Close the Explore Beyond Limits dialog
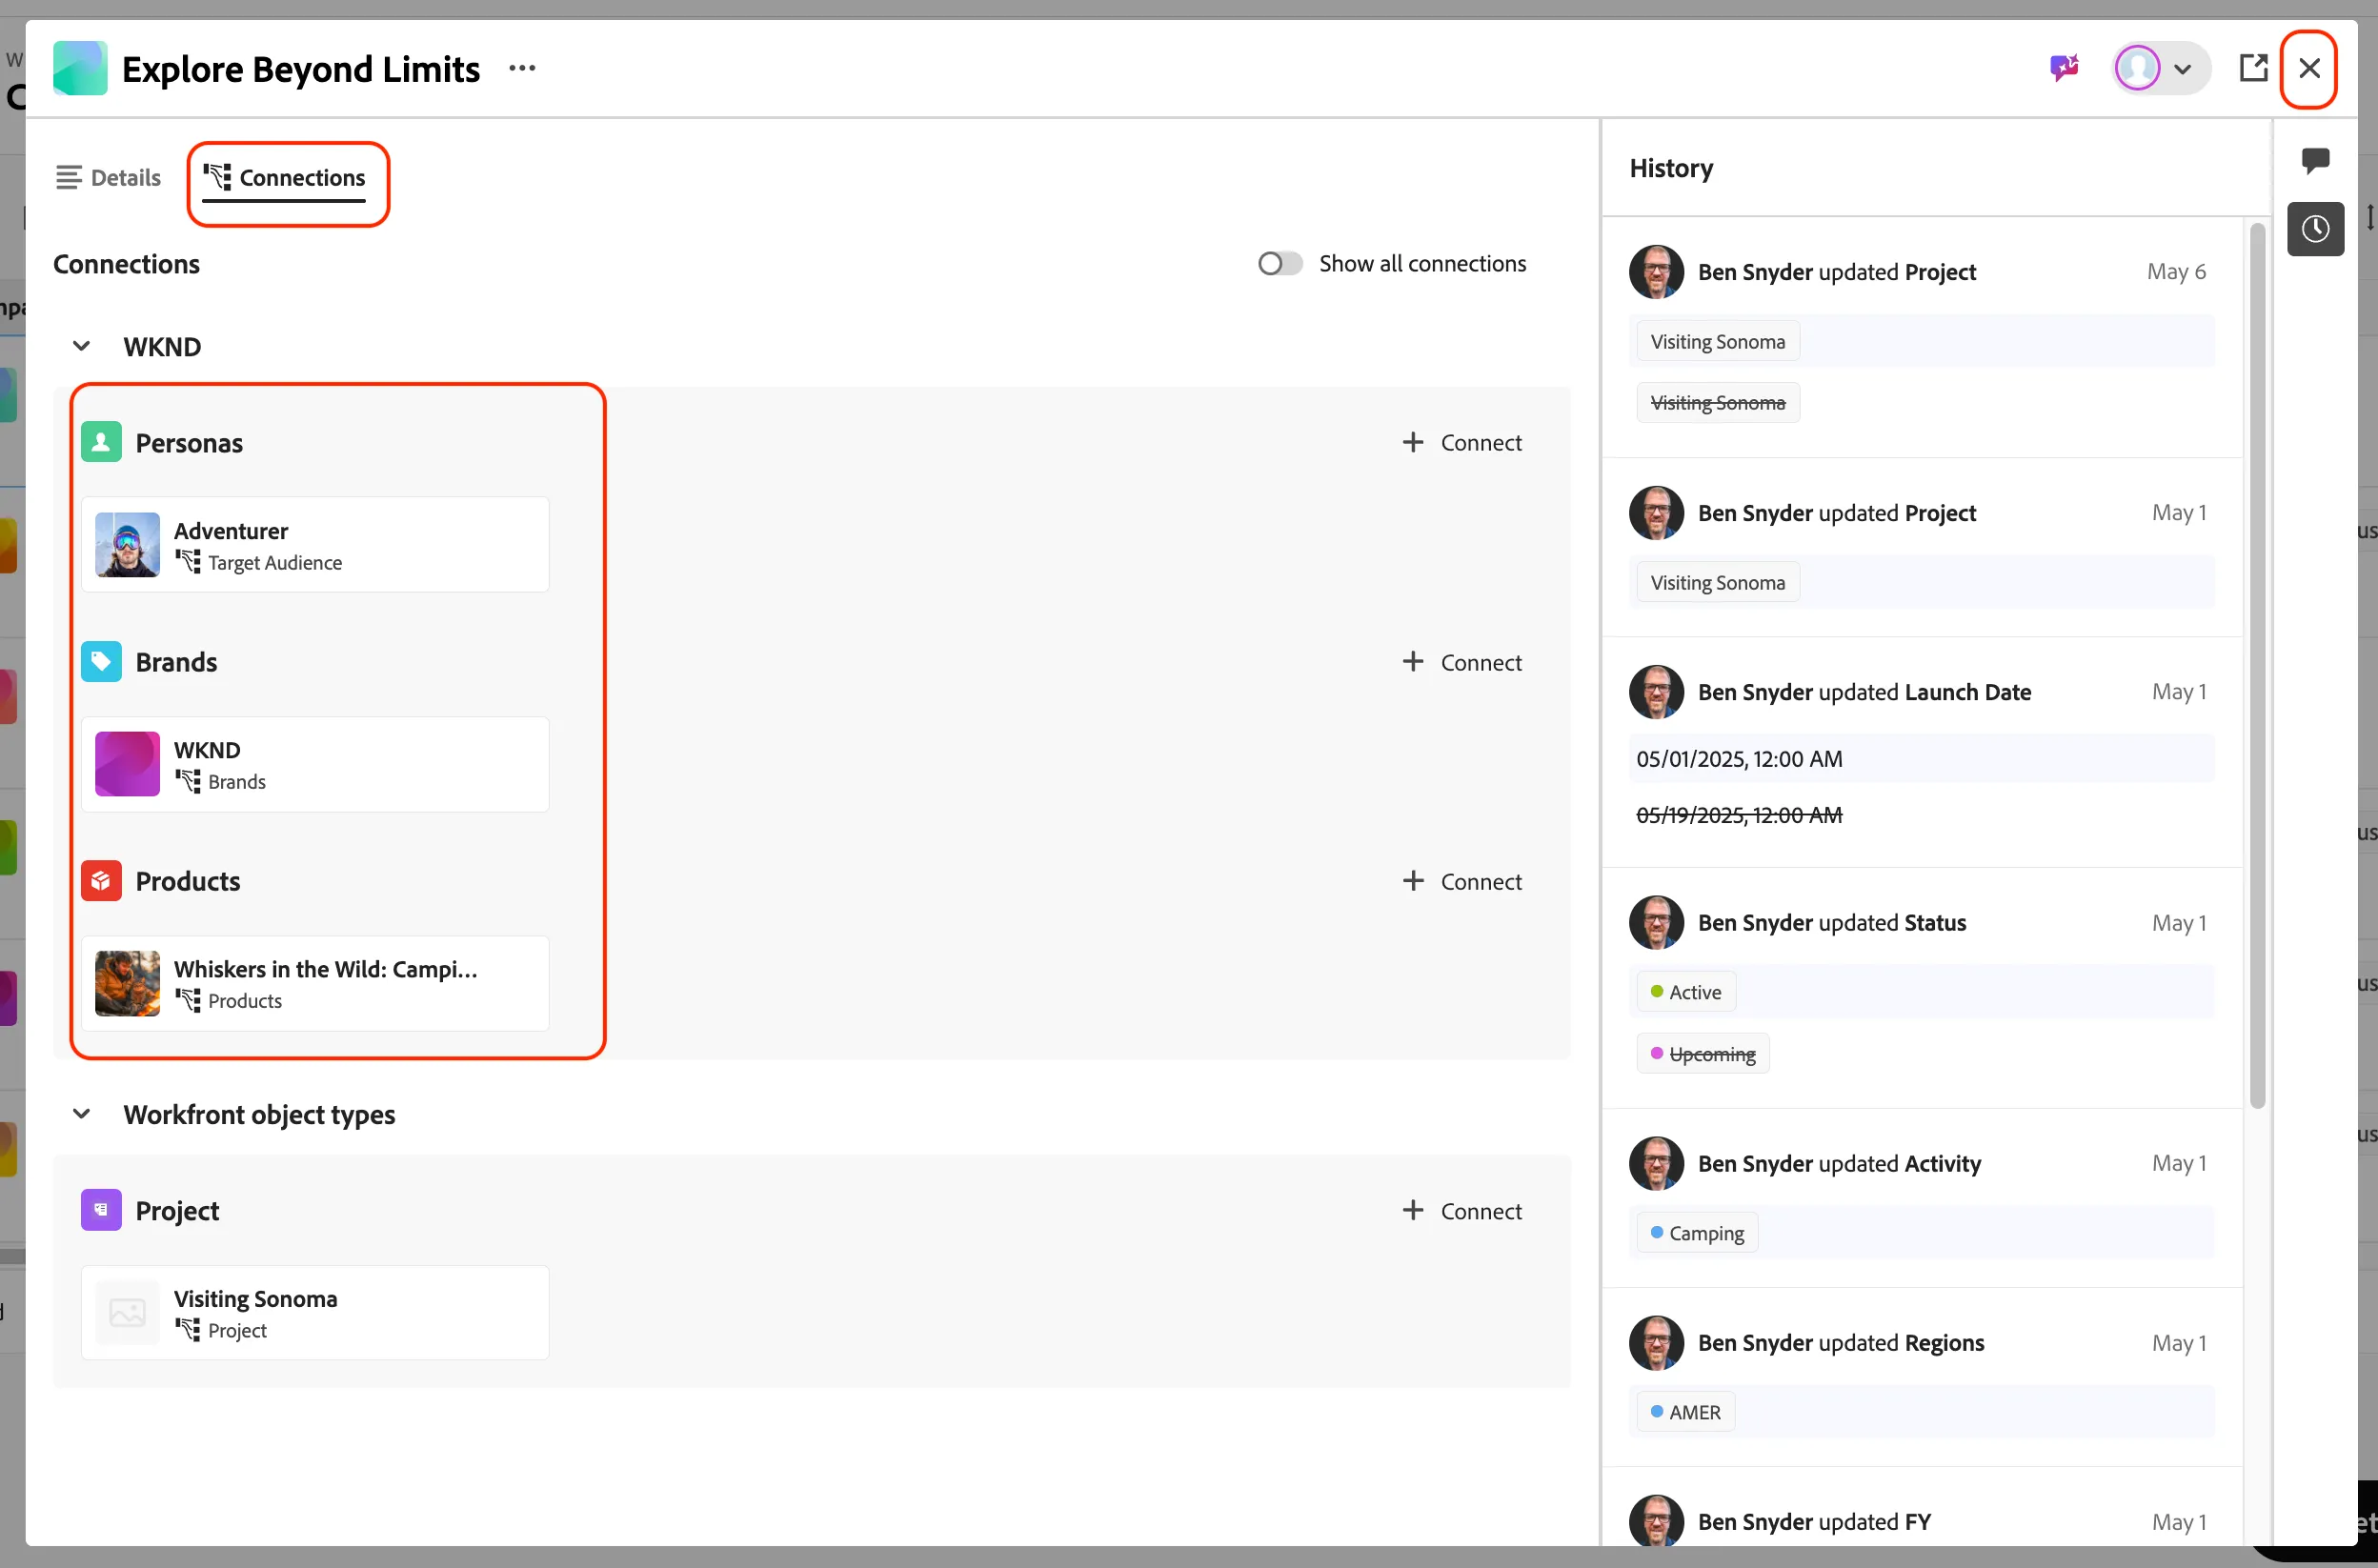2378x1568 pixels. tap(2309, 68)
